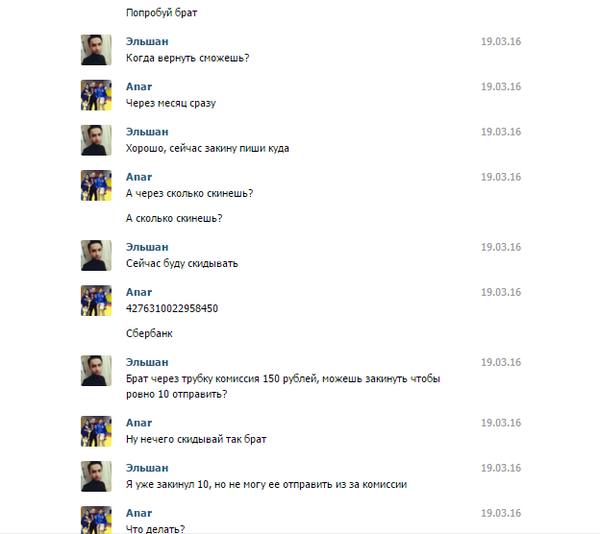This screenshot has height=534, width=600.
Task: Click the Эльшан name above 'Сейчас буду скидывать'
Action: click(x=147, y=247)
